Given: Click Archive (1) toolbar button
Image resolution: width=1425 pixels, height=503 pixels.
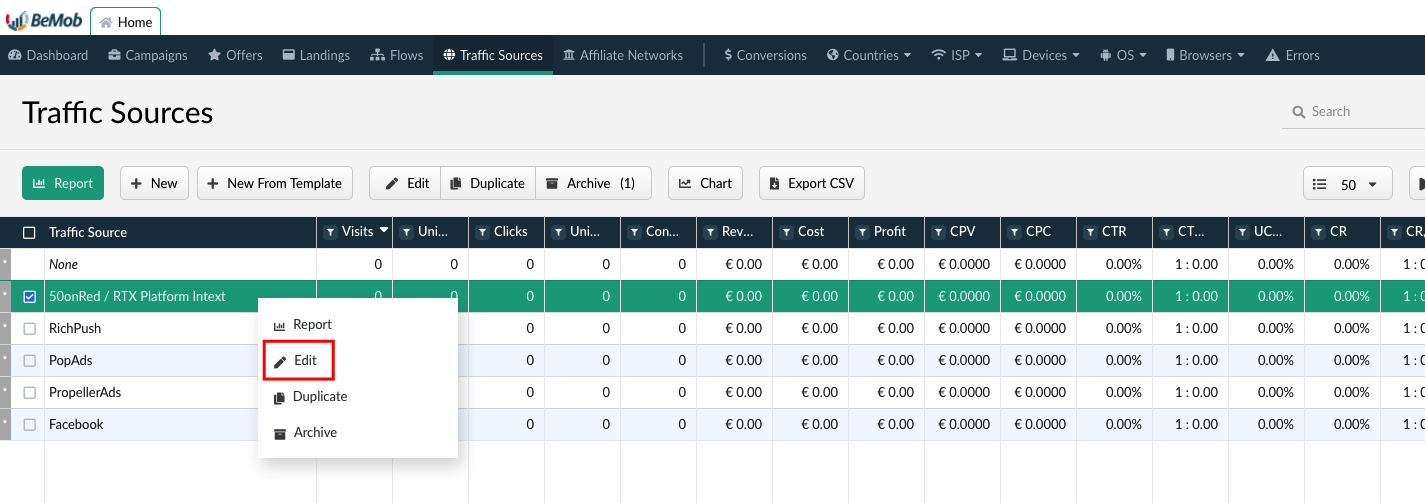Looking at the screenshot, I should coord(594,183).
